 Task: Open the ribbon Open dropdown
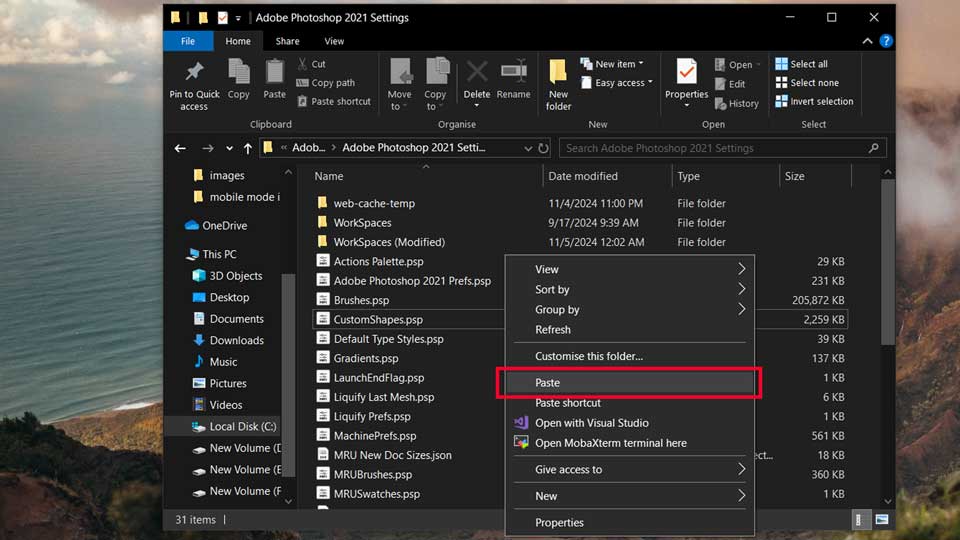point(737,64)
